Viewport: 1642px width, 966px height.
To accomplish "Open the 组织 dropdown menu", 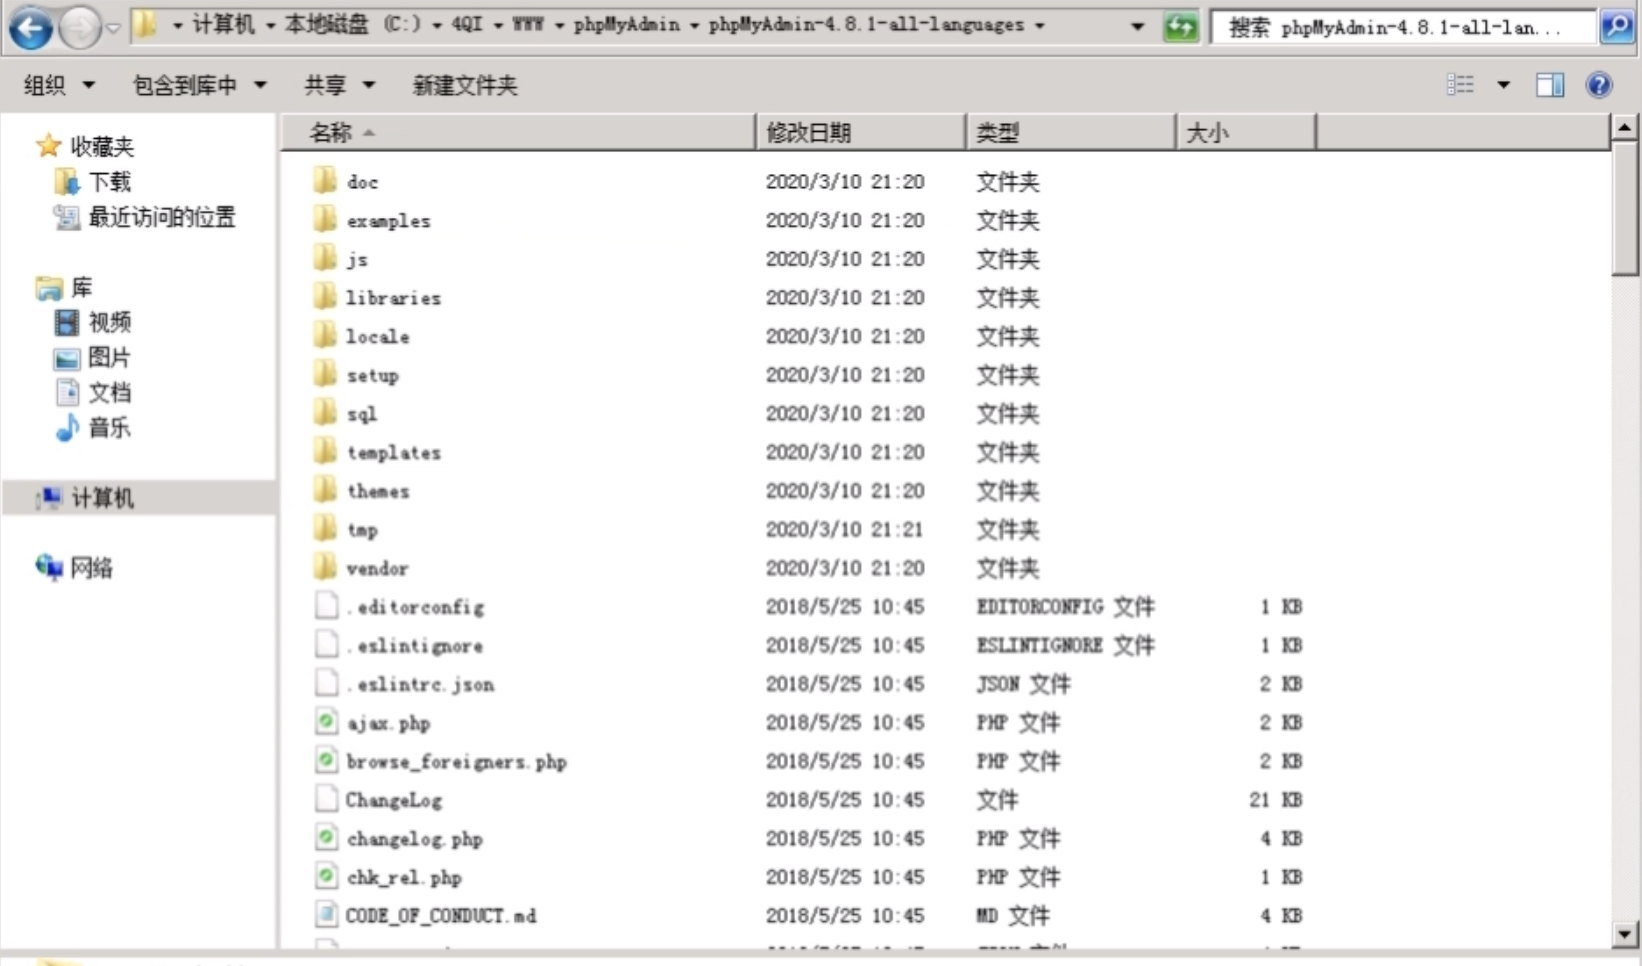I will [59, 85].
